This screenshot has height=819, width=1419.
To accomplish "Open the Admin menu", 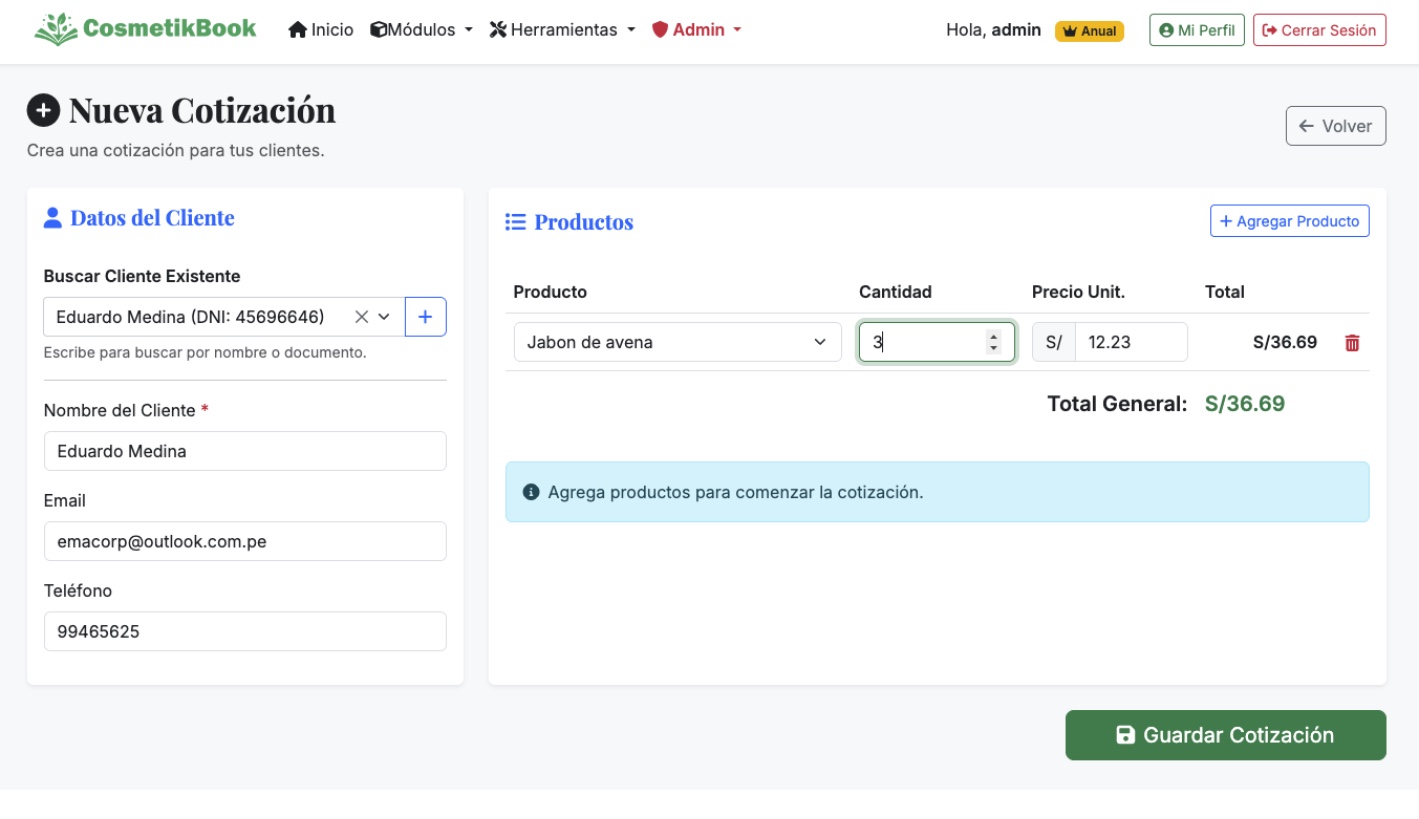I will 697,30.
